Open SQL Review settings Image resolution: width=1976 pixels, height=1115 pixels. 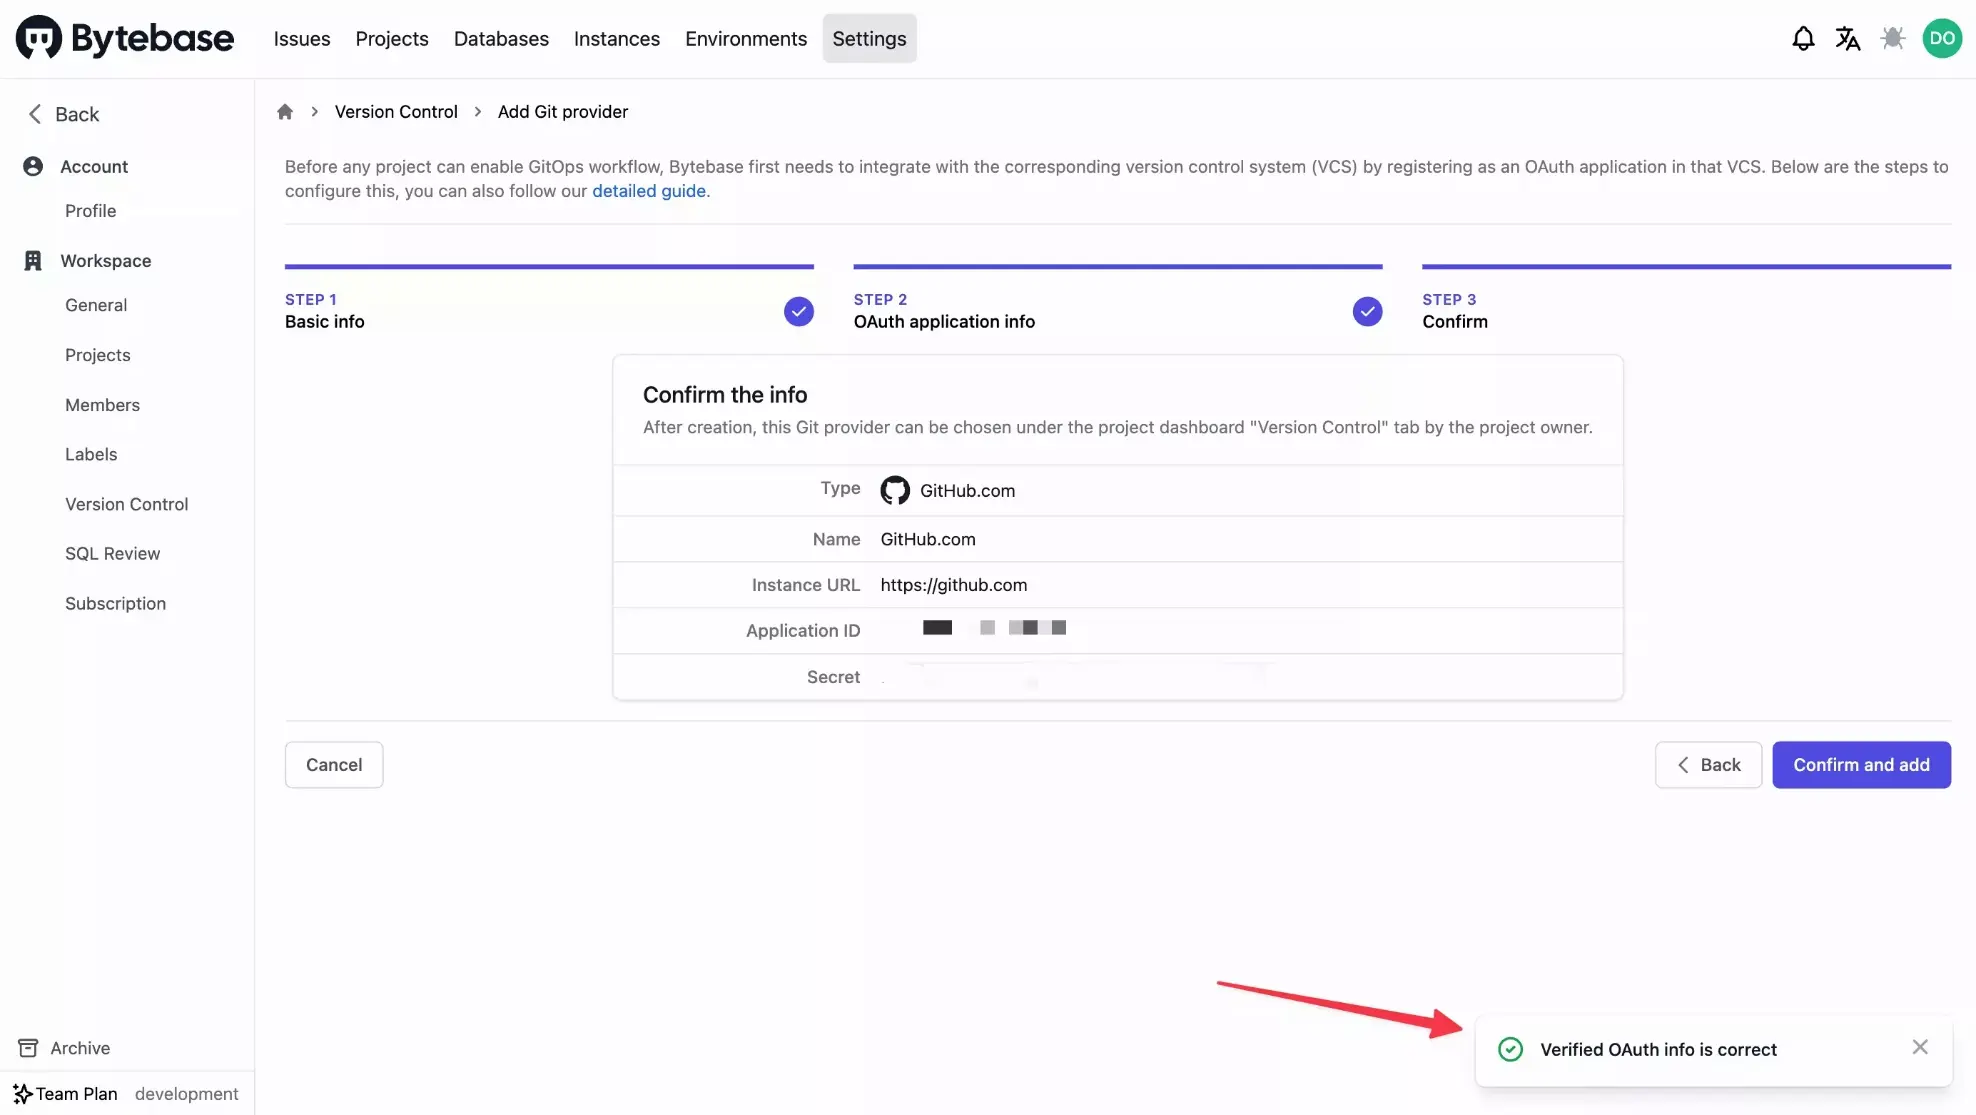click(x=112, y=553)
